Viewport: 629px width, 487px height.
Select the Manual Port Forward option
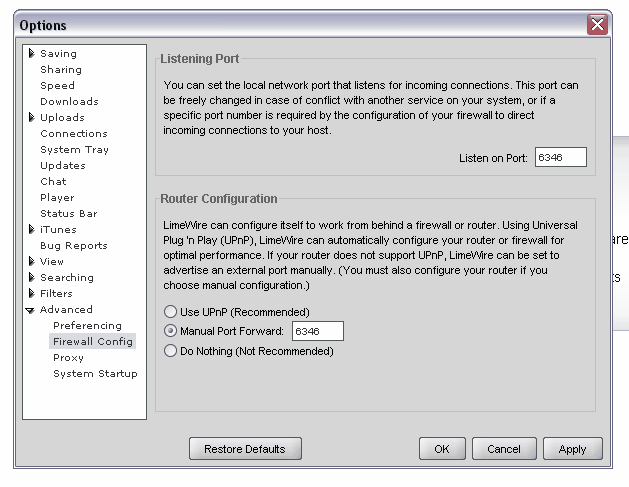[170, 331]
